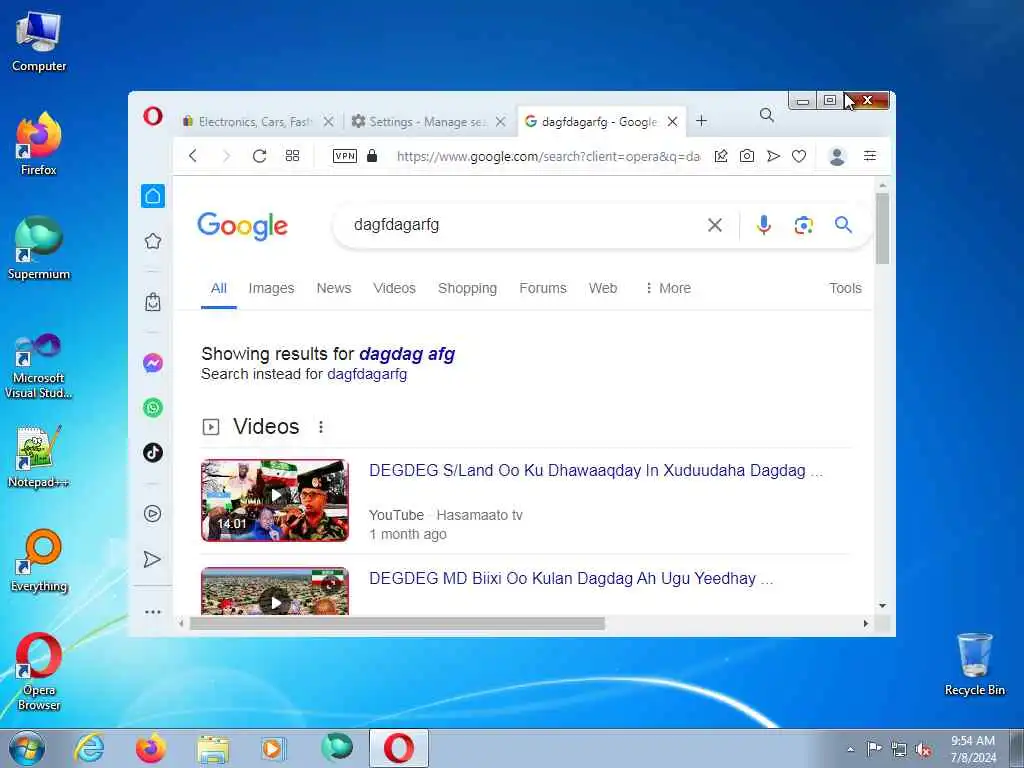Open the Recycle Bin desktop icon
This screenshot has height=768, width=1024.
(x=974, y=664)
